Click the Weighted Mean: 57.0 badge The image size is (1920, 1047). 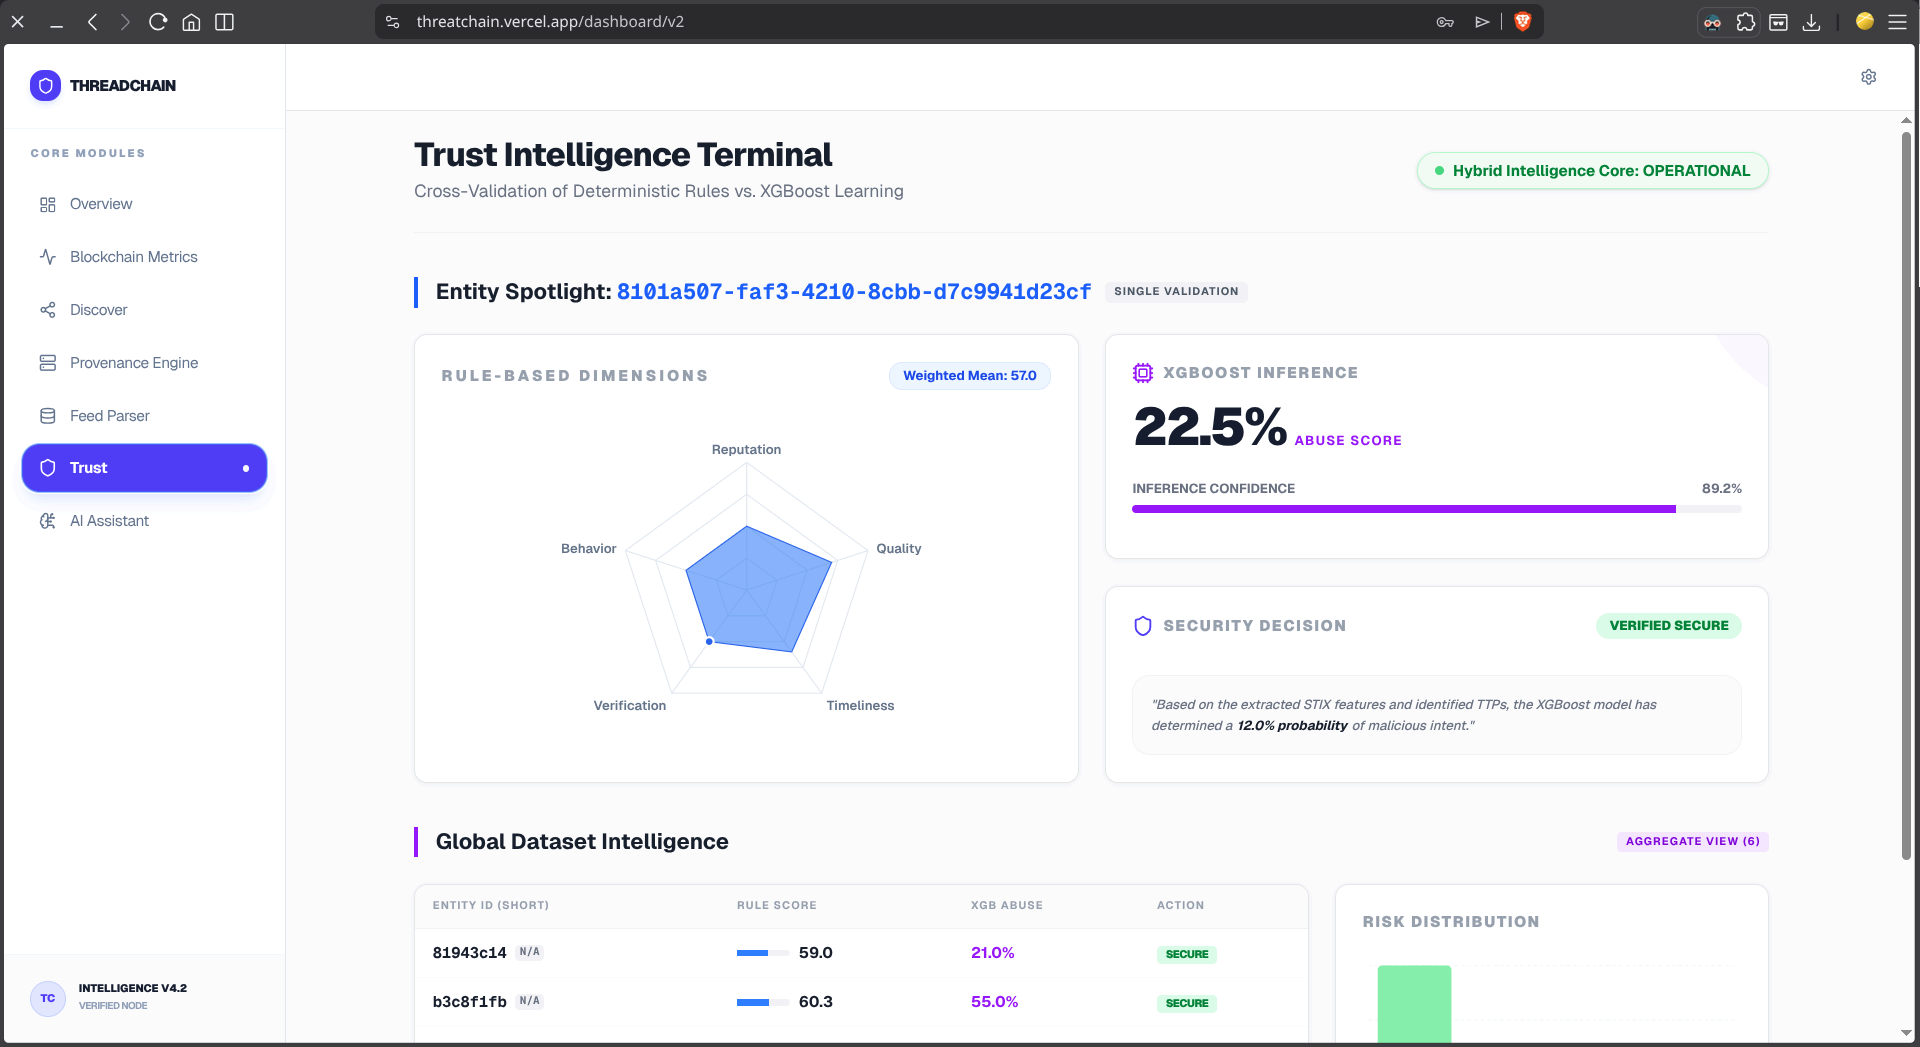coord(970,376)
